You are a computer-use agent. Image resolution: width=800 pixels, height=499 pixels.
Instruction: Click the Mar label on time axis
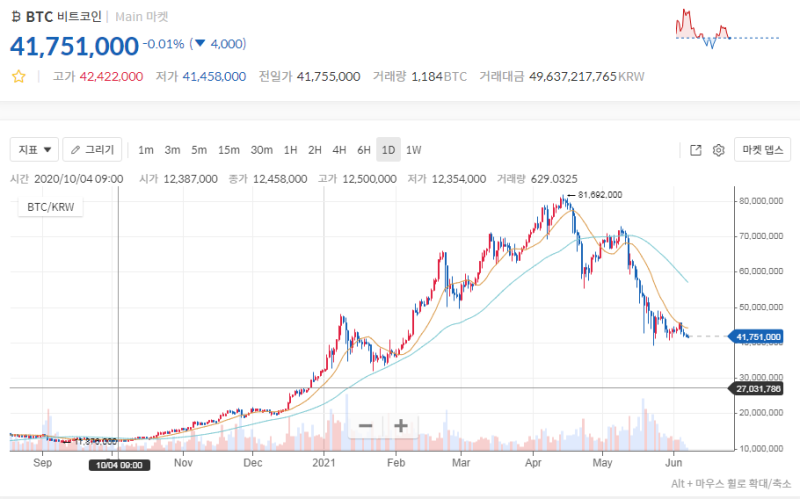461,463
